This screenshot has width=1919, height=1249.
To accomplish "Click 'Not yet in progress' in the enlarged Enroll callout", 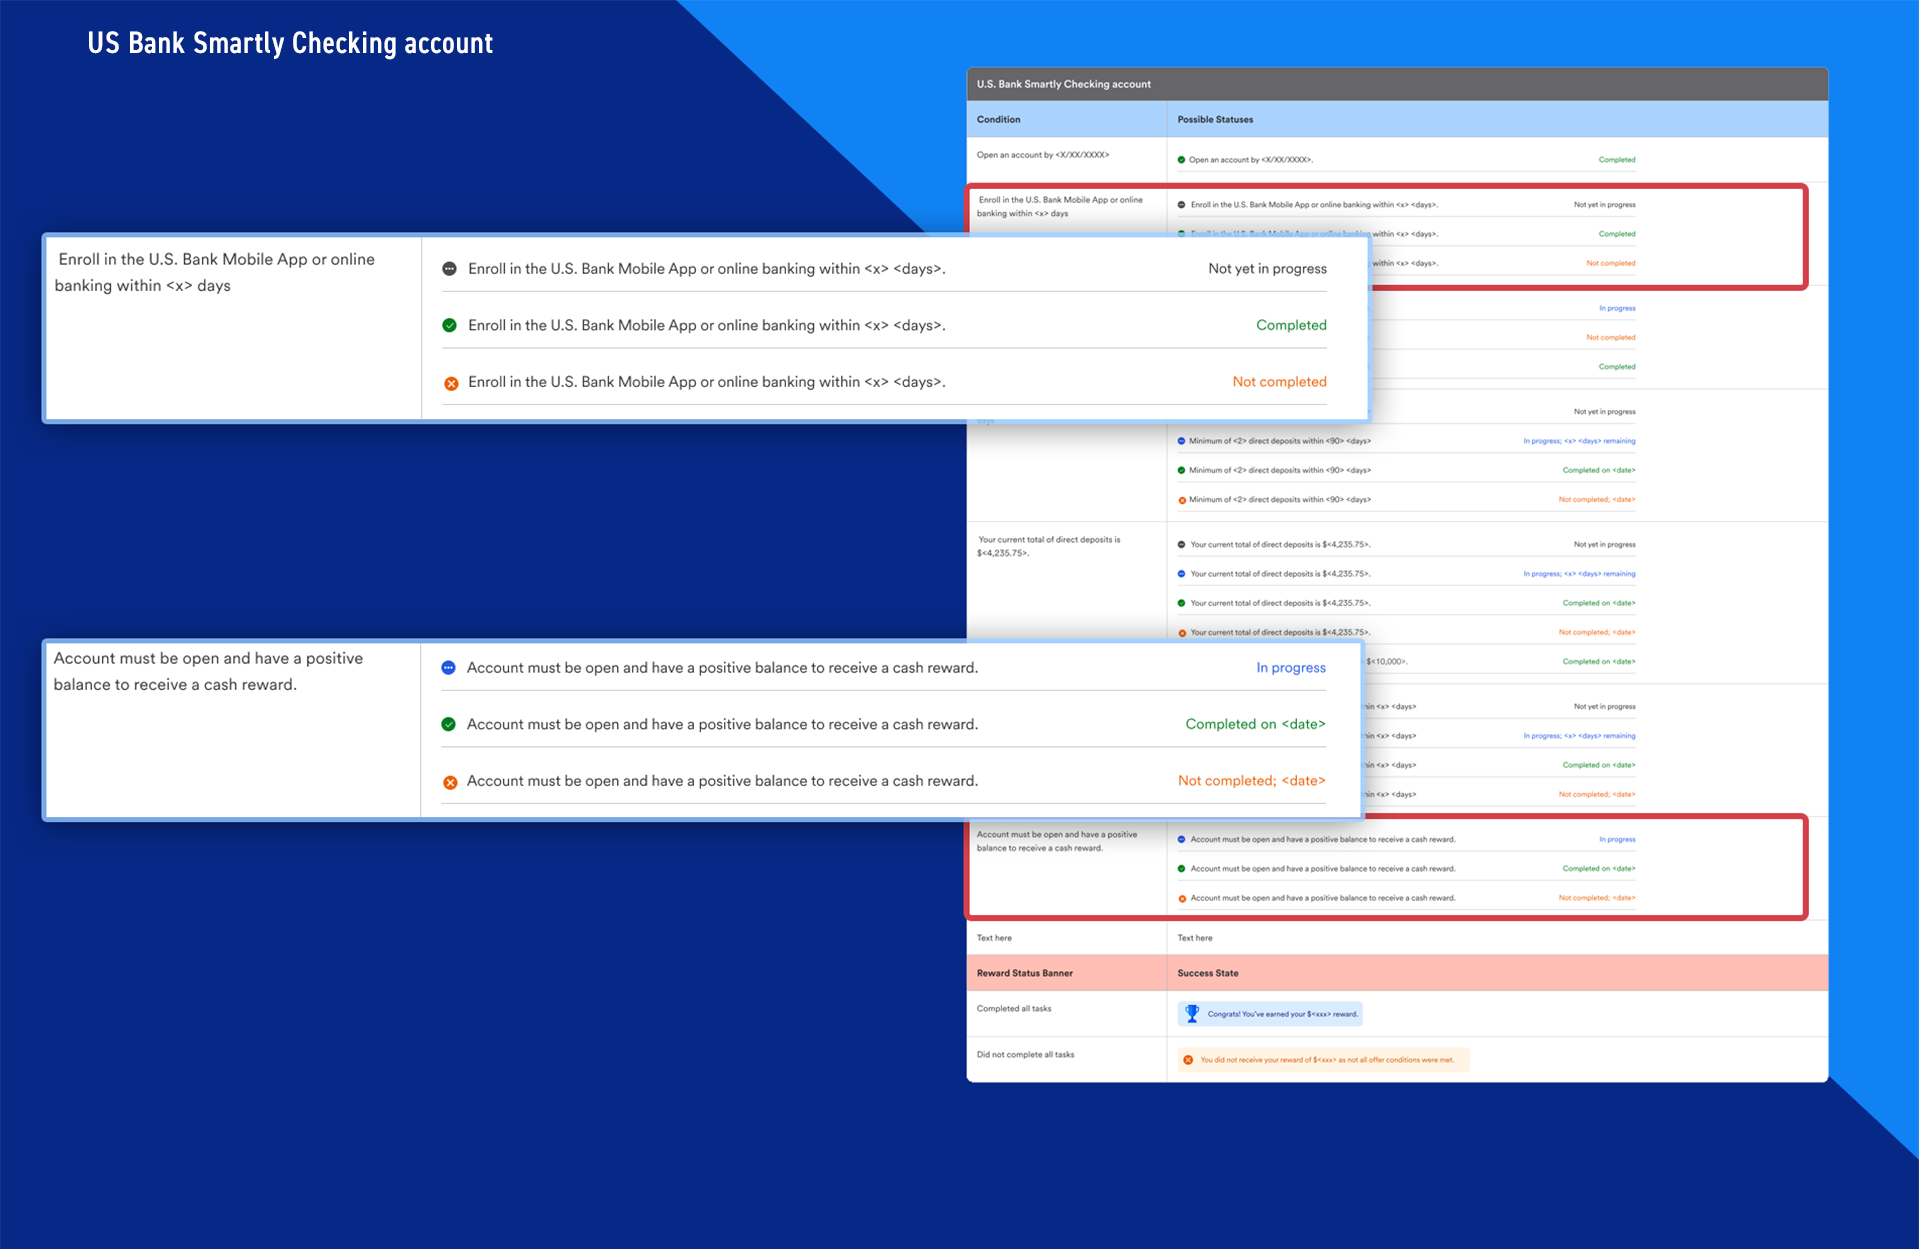I will (x=1267, y=269).
